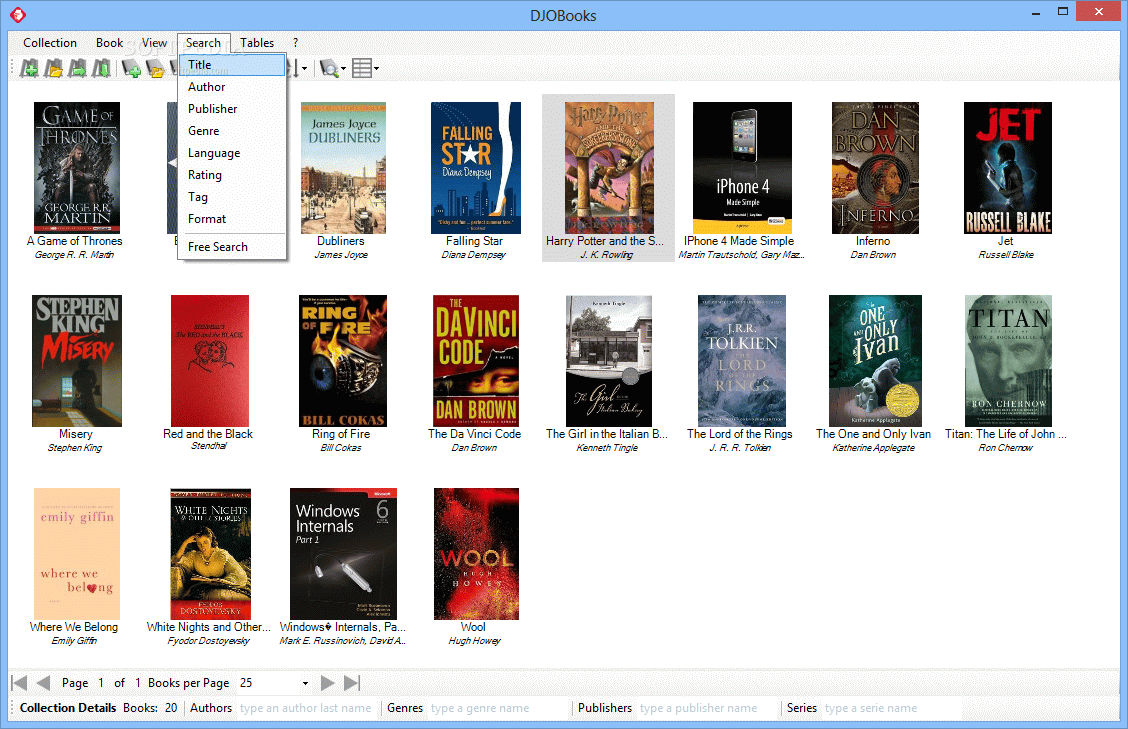Select the Where We Belong cover
The image size is (1128, 729).
[77, 553]
